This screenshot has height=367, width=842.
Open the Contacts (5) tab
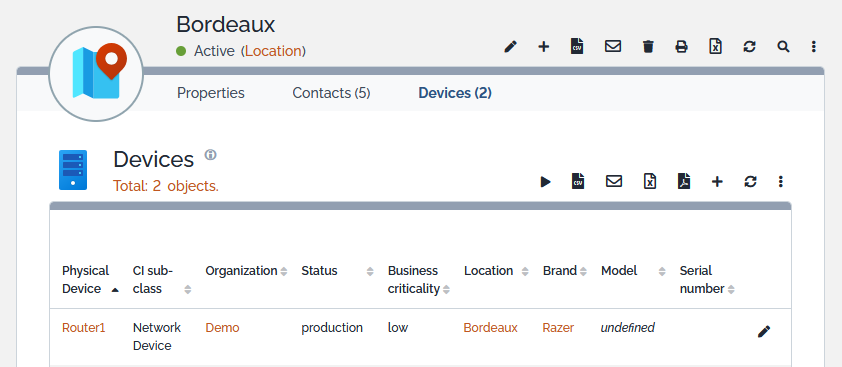point(331,93)
